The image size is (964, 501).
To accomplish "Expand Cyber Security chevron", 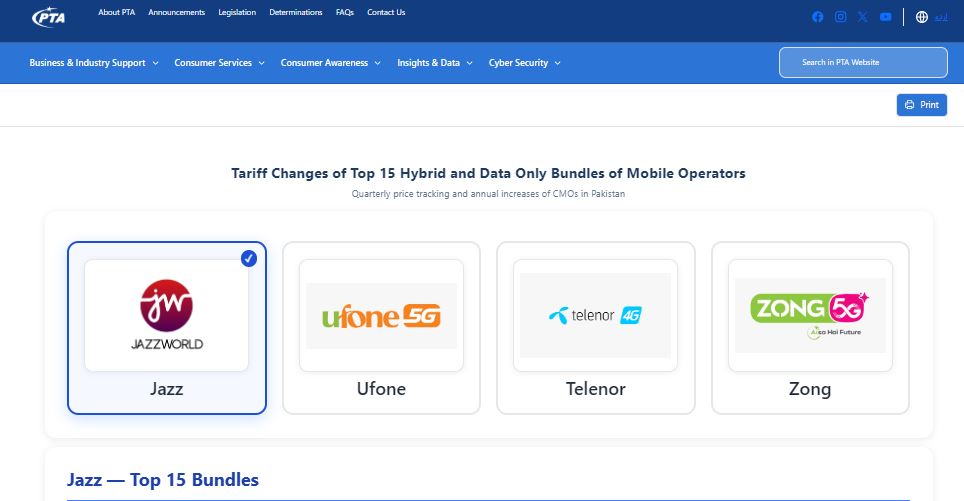I will point(558,63).
